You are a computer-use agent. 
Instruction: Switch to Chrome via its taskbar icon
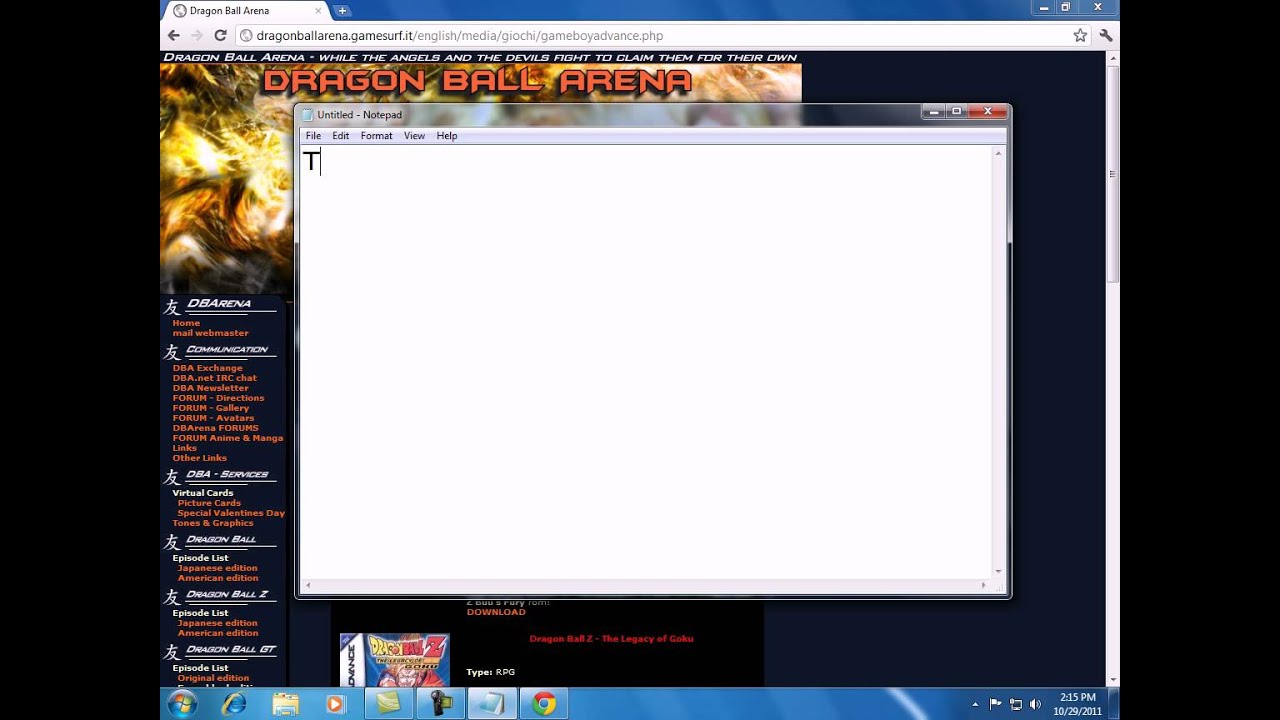point(544,704)
